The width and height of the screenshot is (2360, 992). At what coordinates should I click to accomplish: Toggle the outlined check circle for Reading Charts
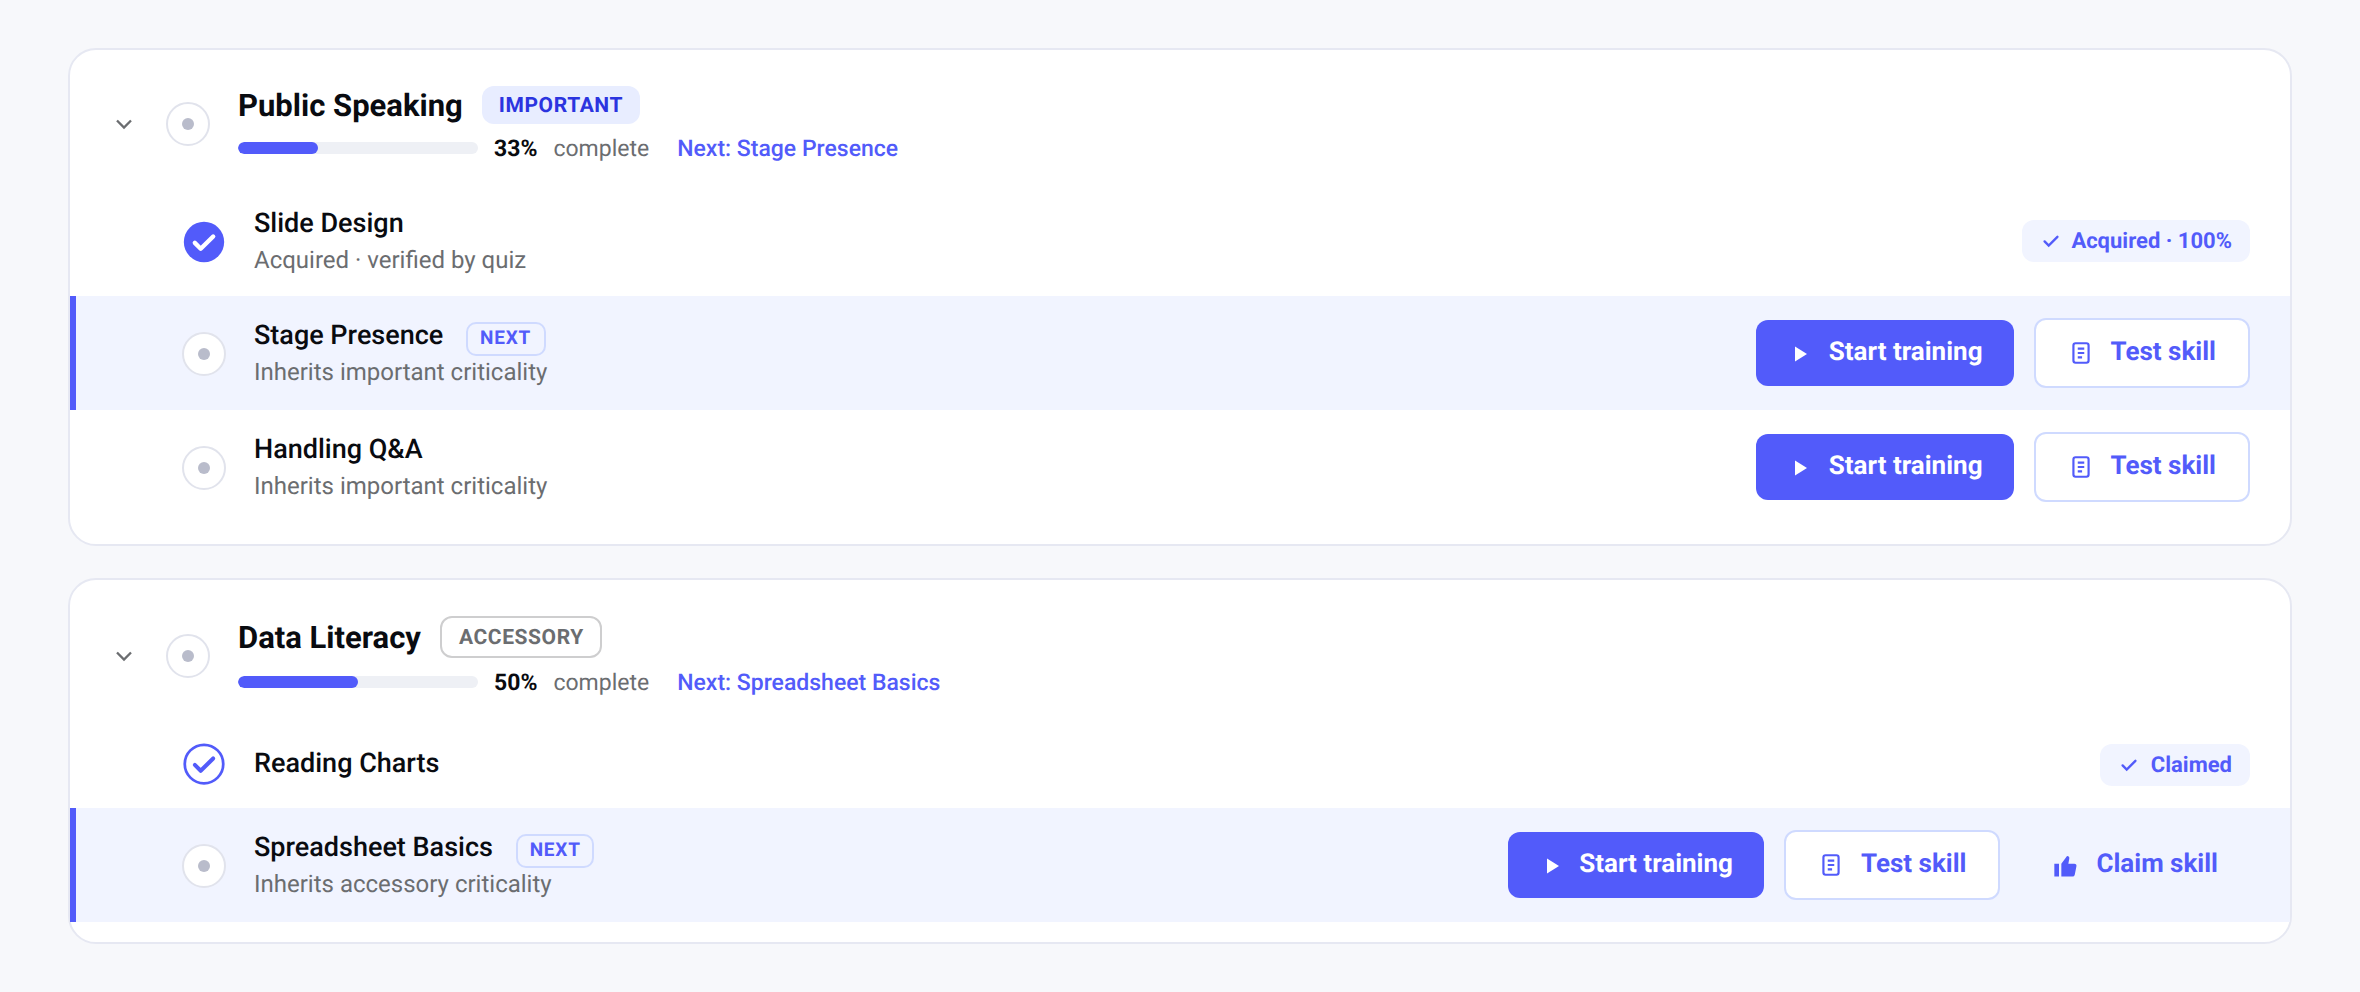click(x=204, y=764)
